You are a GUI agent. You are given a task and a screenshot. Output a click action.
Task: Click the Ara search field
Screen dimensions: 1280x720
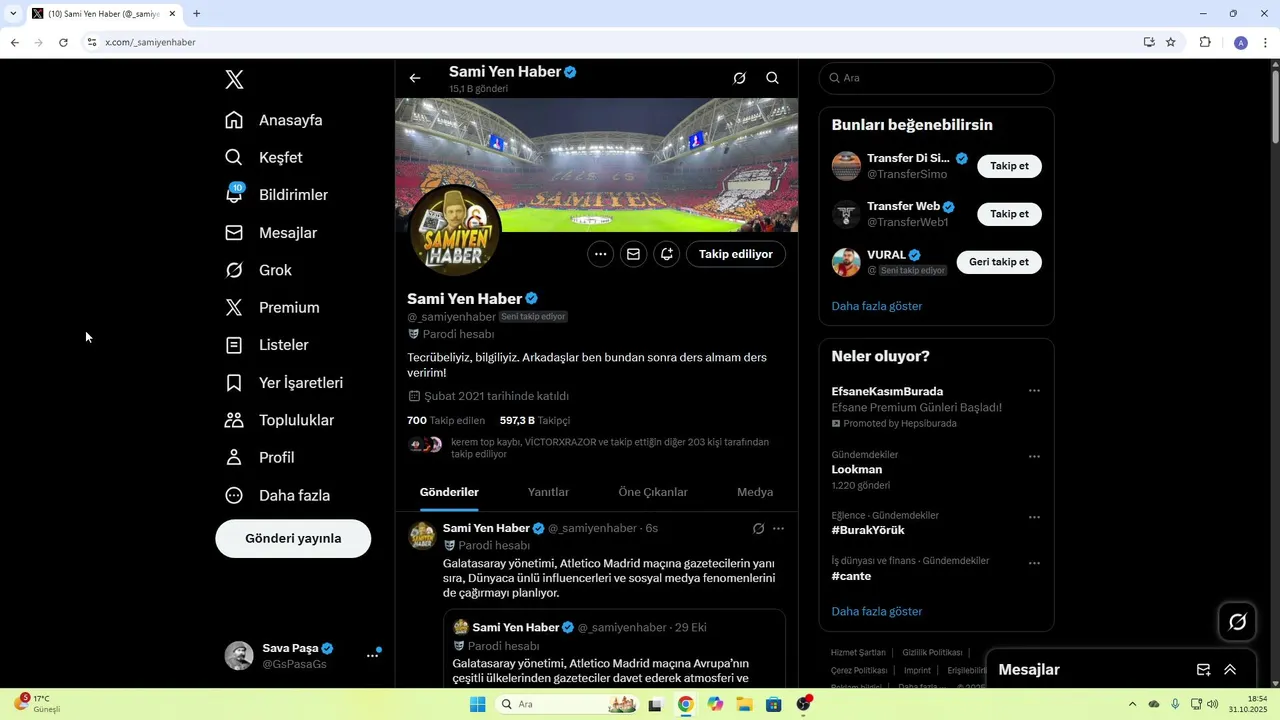click(x=936, y=78)
